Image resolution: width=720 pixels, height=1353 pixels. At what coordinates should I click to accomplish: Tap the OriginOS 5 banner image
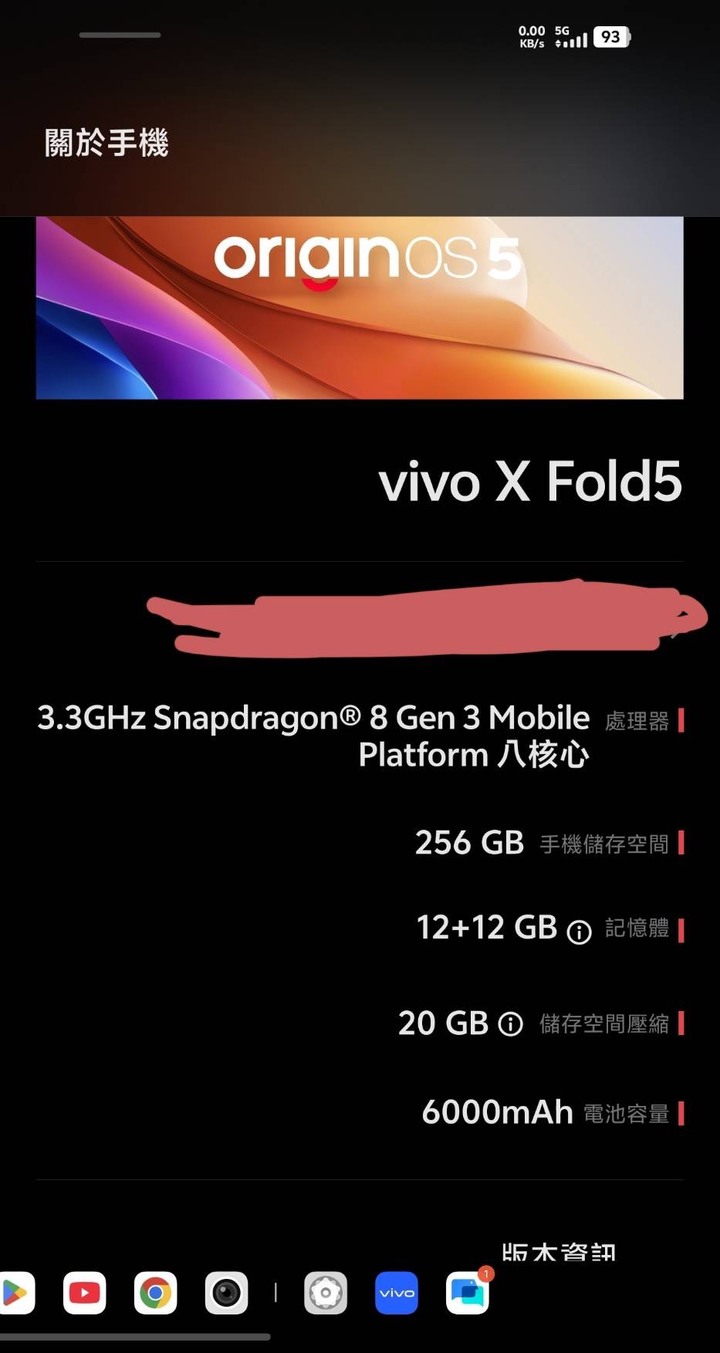pos(360,308)
